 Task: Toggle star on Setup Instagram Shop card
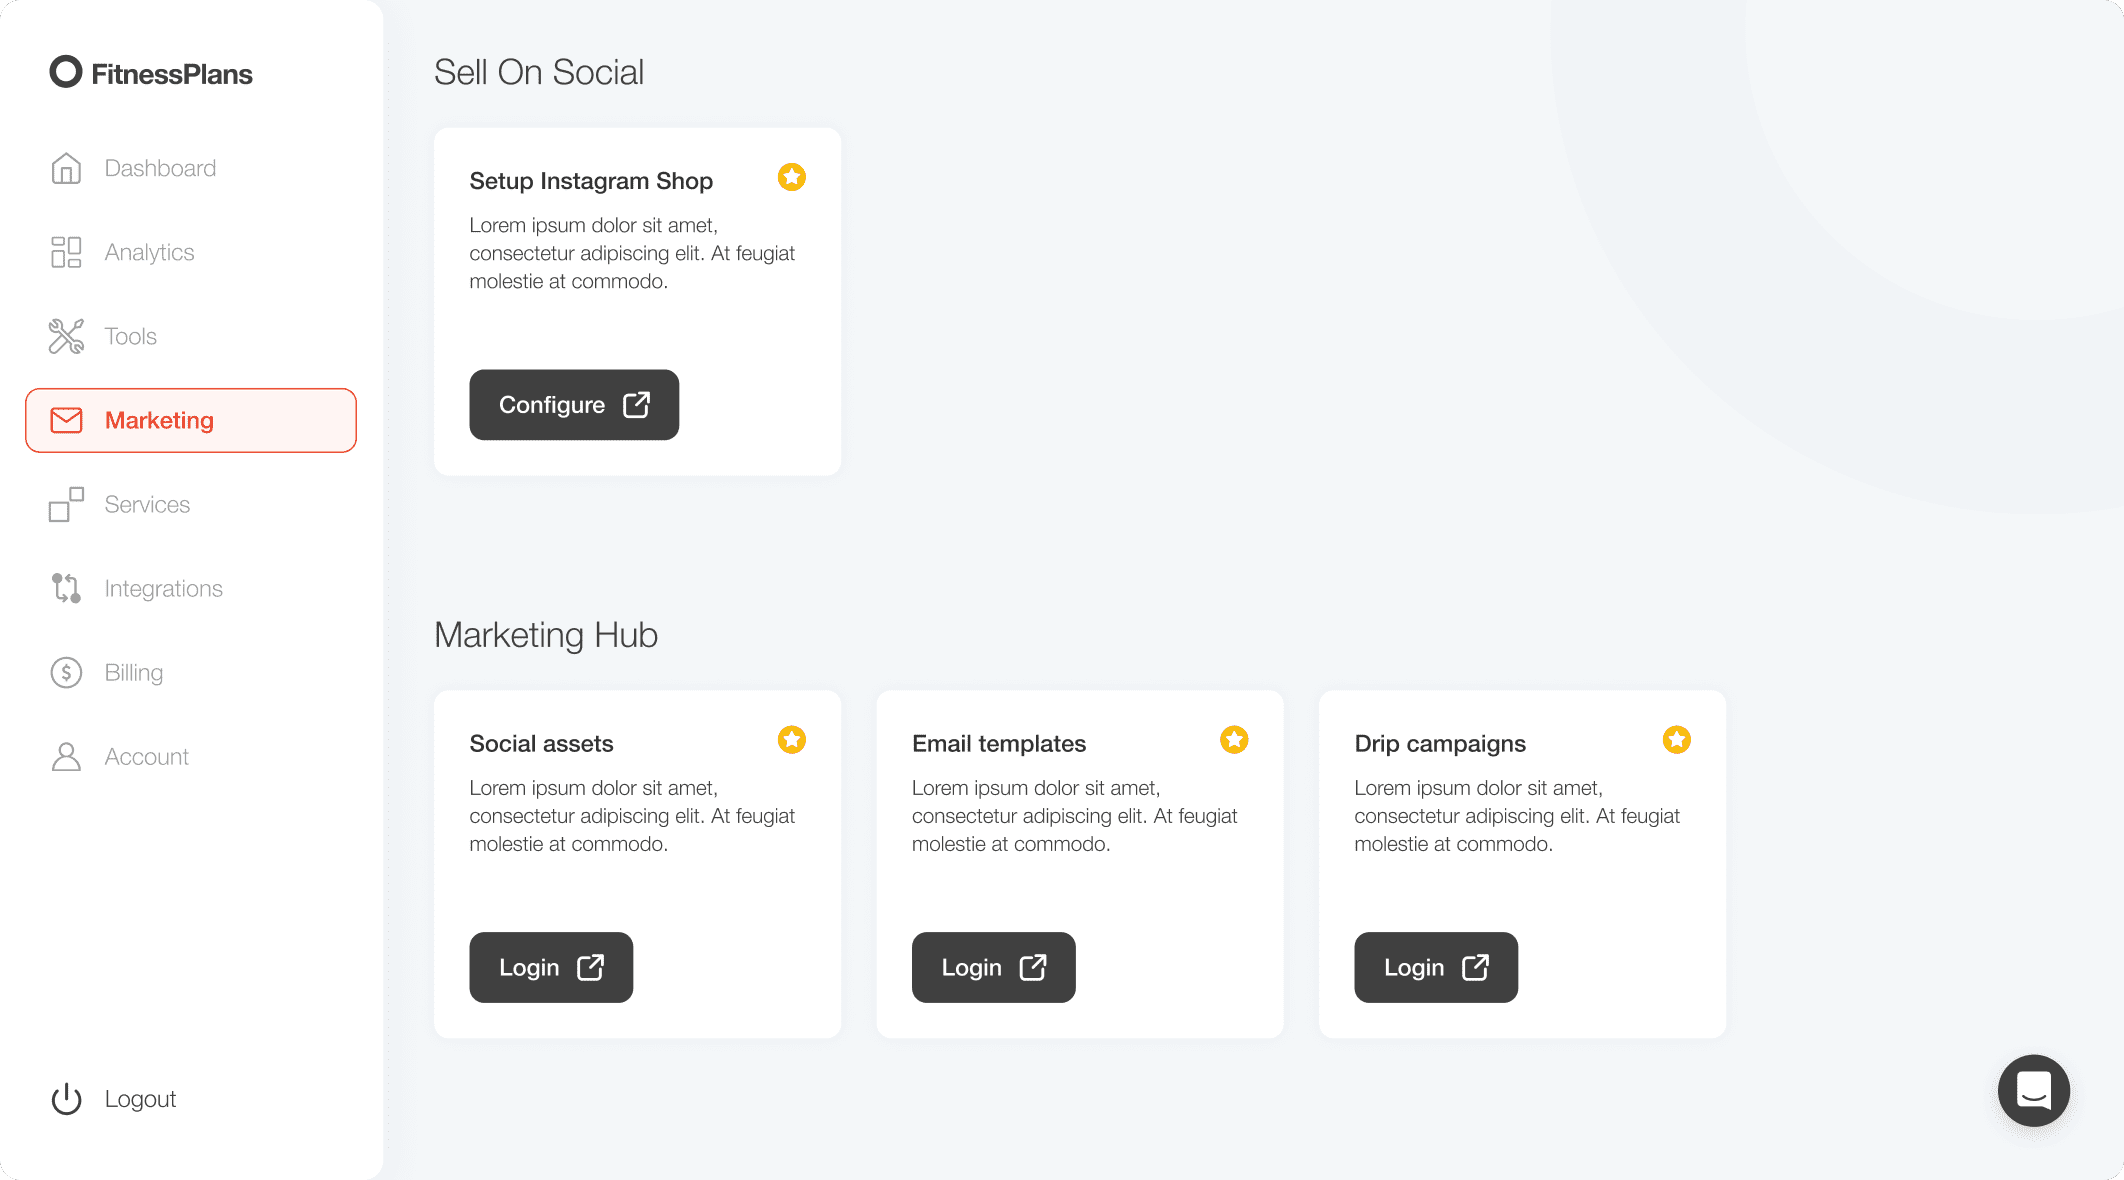(x=792, y=177)
